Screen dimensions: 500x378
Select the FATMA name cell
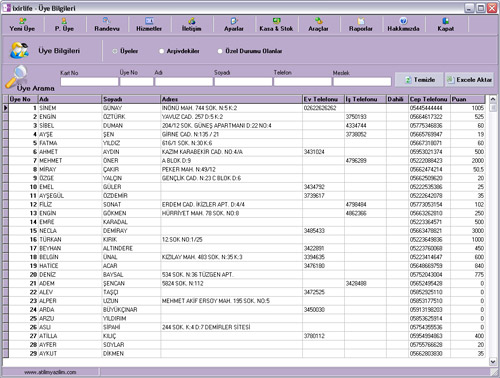tap(70, 143)
